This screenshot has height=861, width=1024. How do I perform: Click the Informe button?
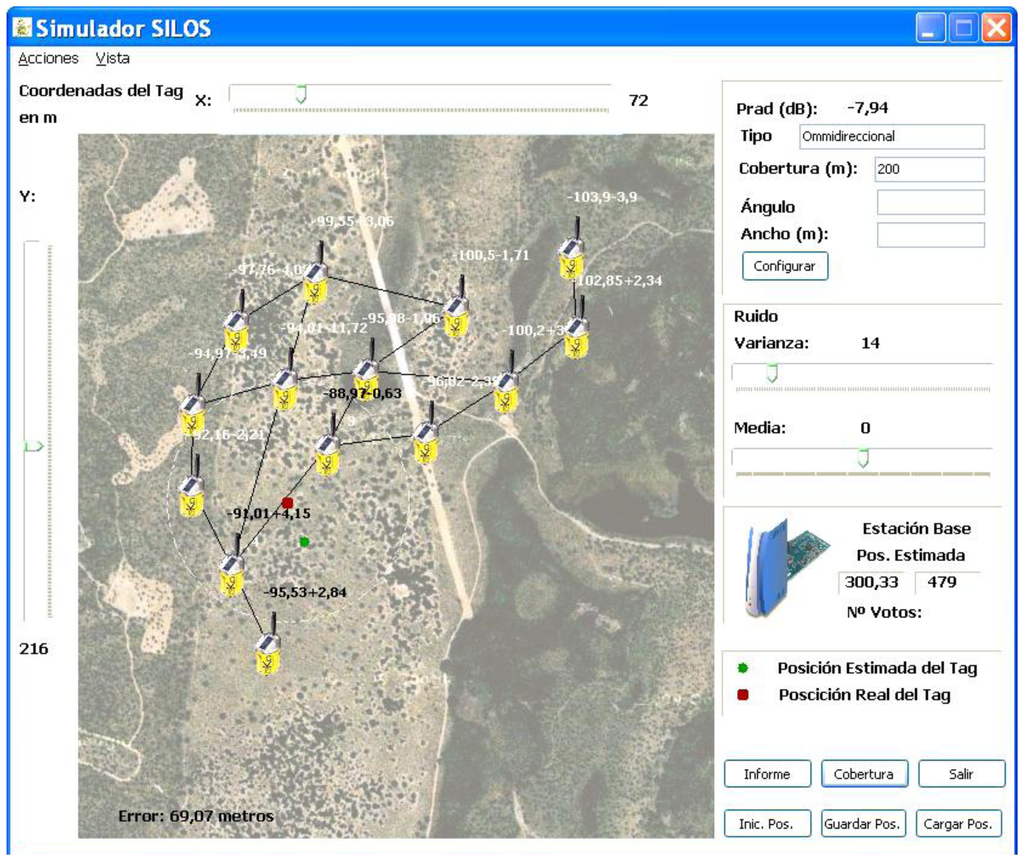(x=766, y=774)
